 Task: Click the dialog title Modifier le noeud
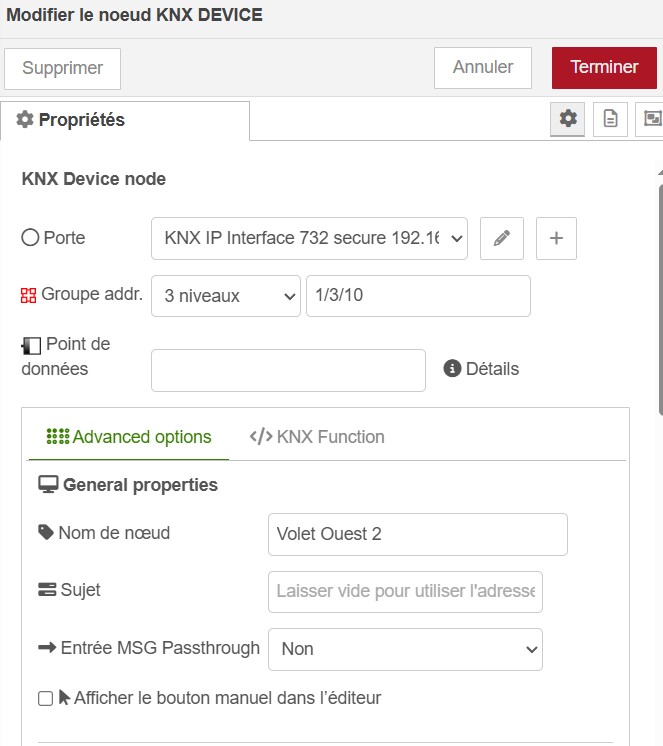[x=134, y=15]
